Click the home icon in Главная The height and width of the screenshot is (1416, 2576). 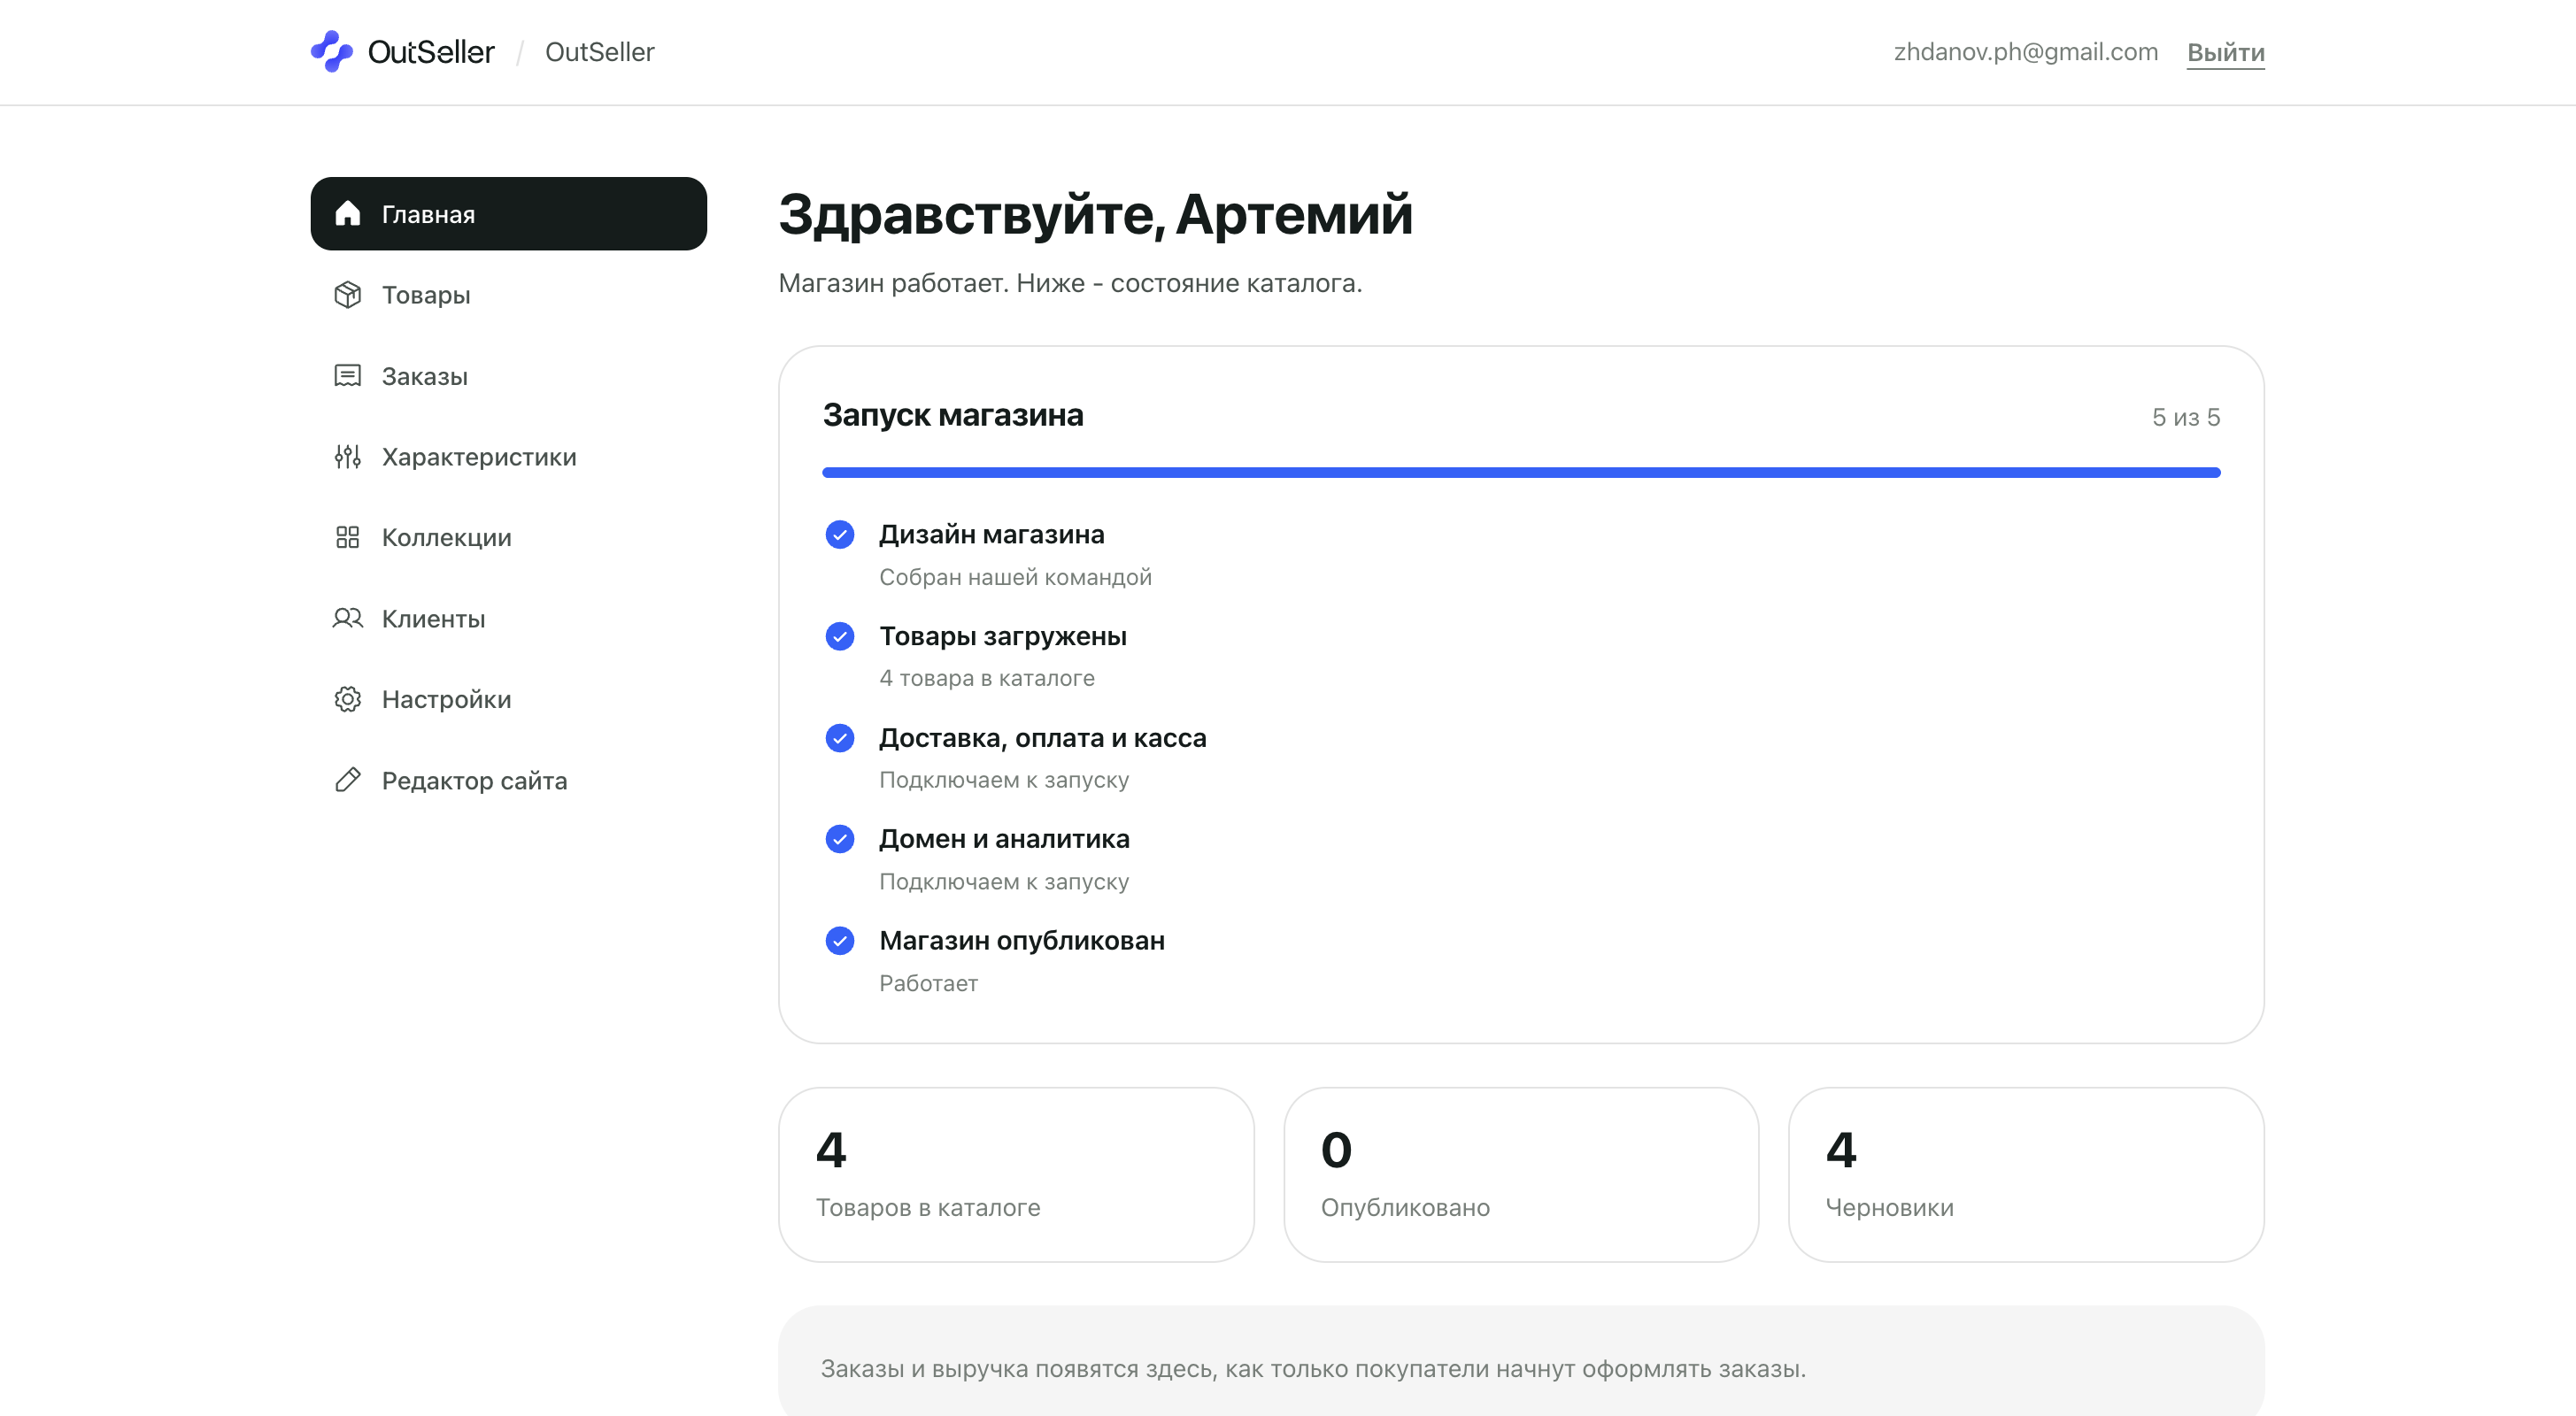pos(347,213)
